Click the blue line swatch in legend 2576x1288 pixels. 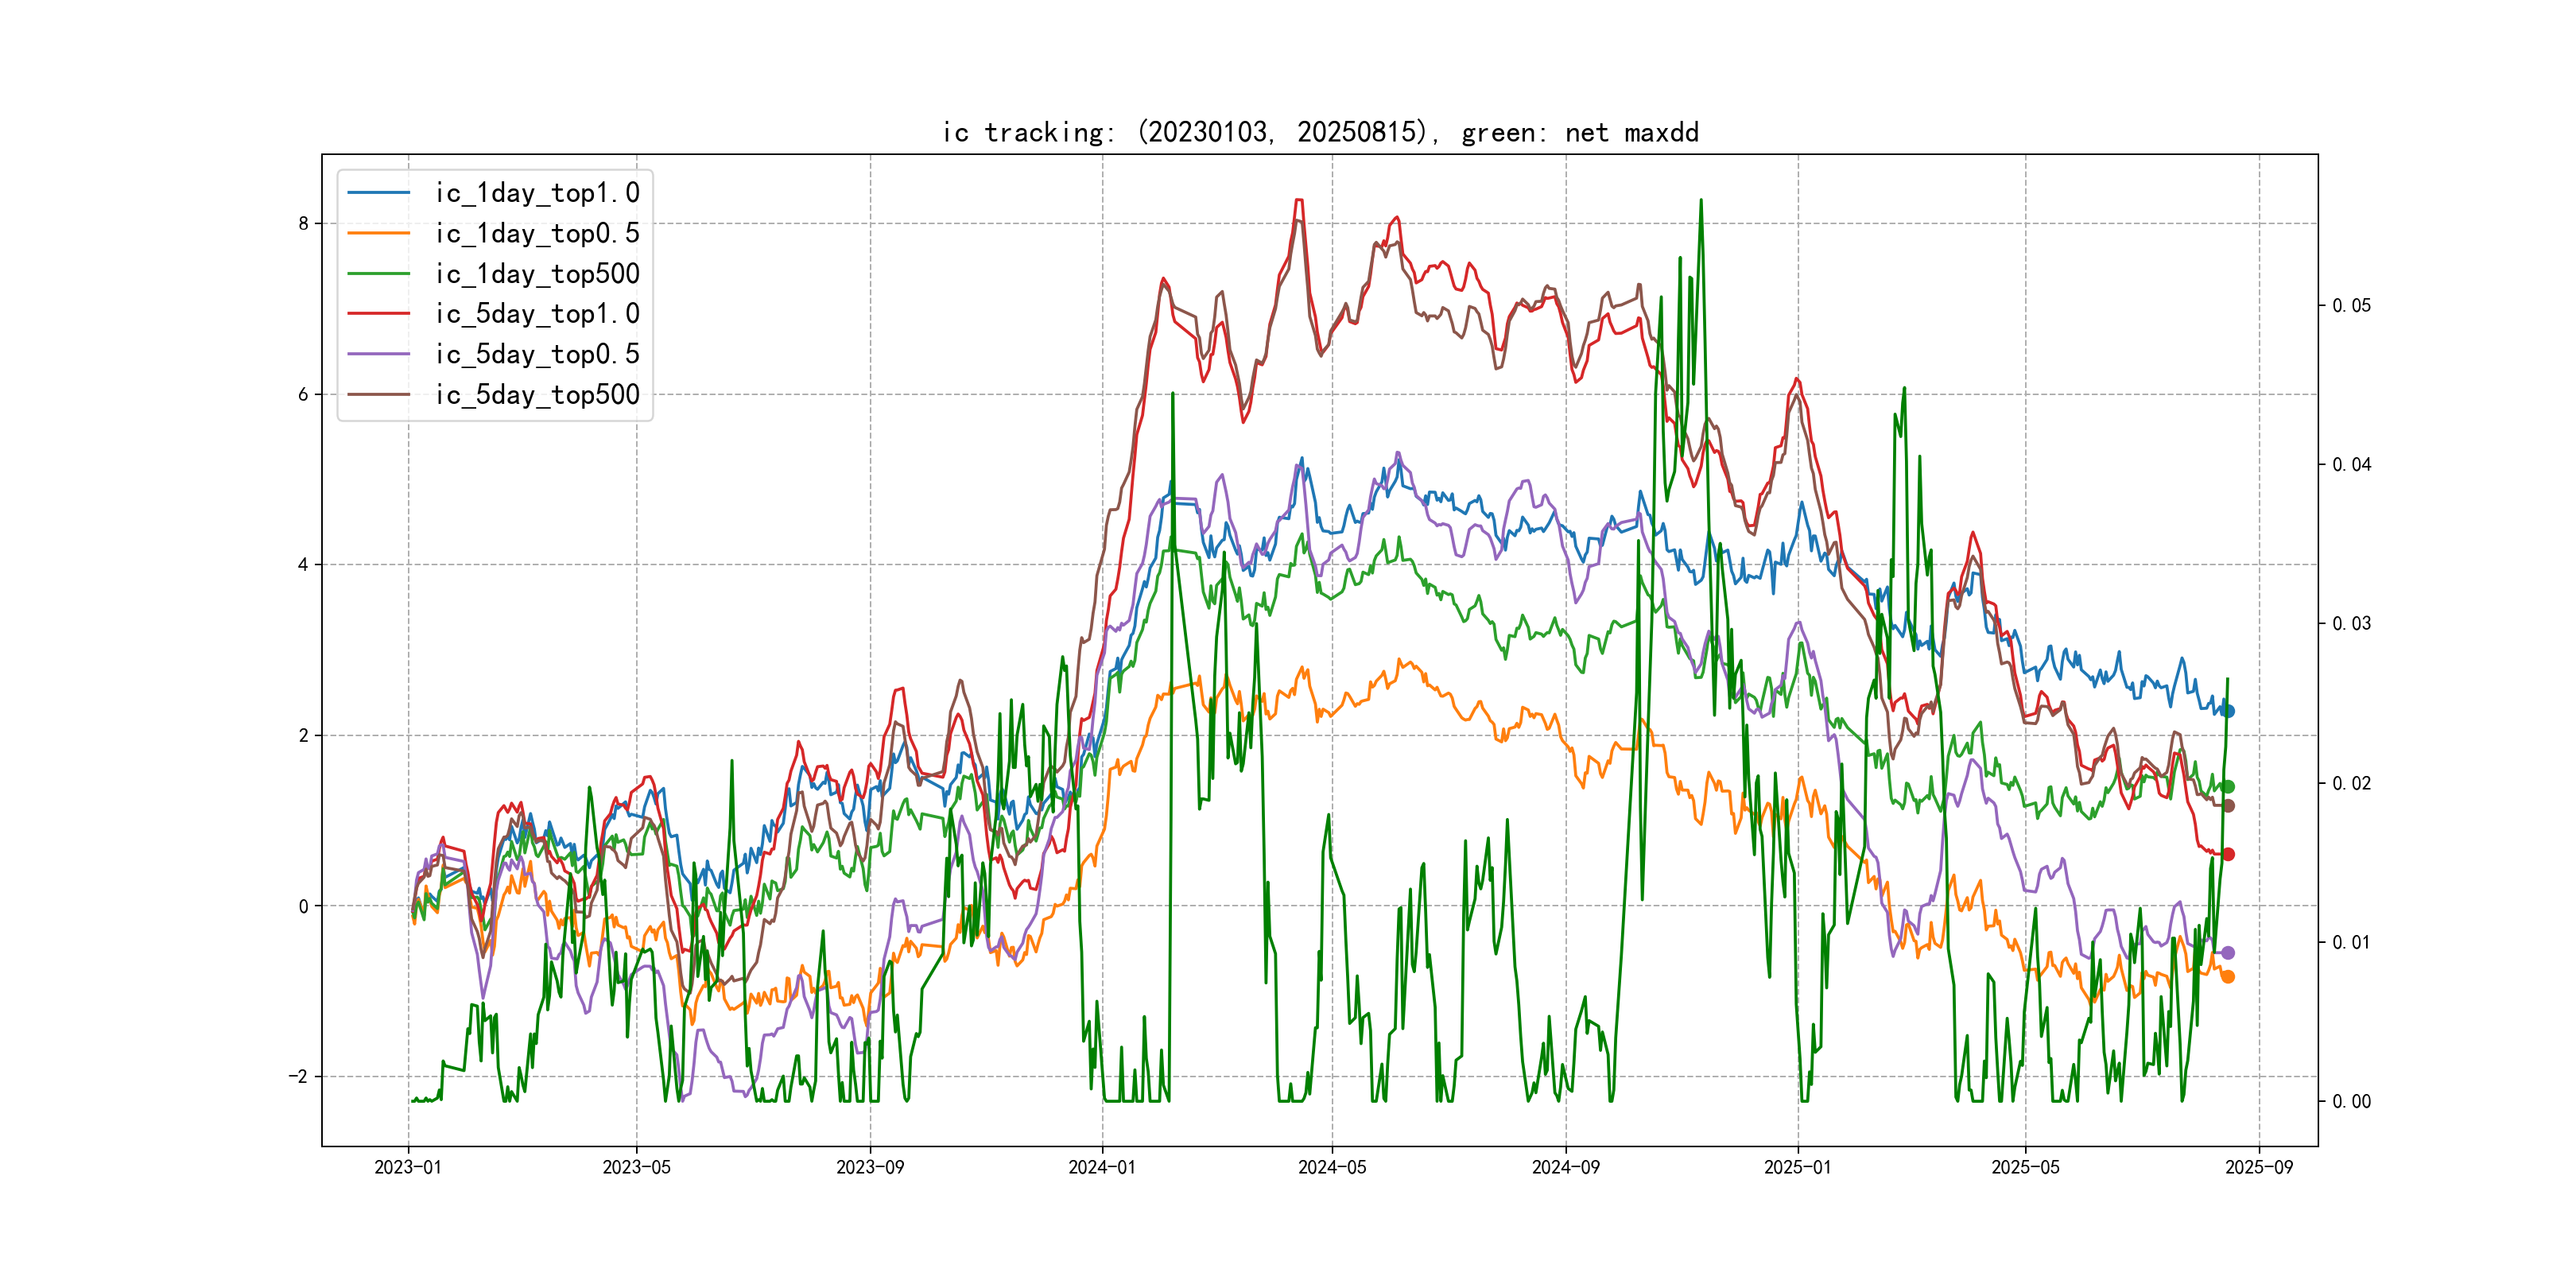point(379,193)
